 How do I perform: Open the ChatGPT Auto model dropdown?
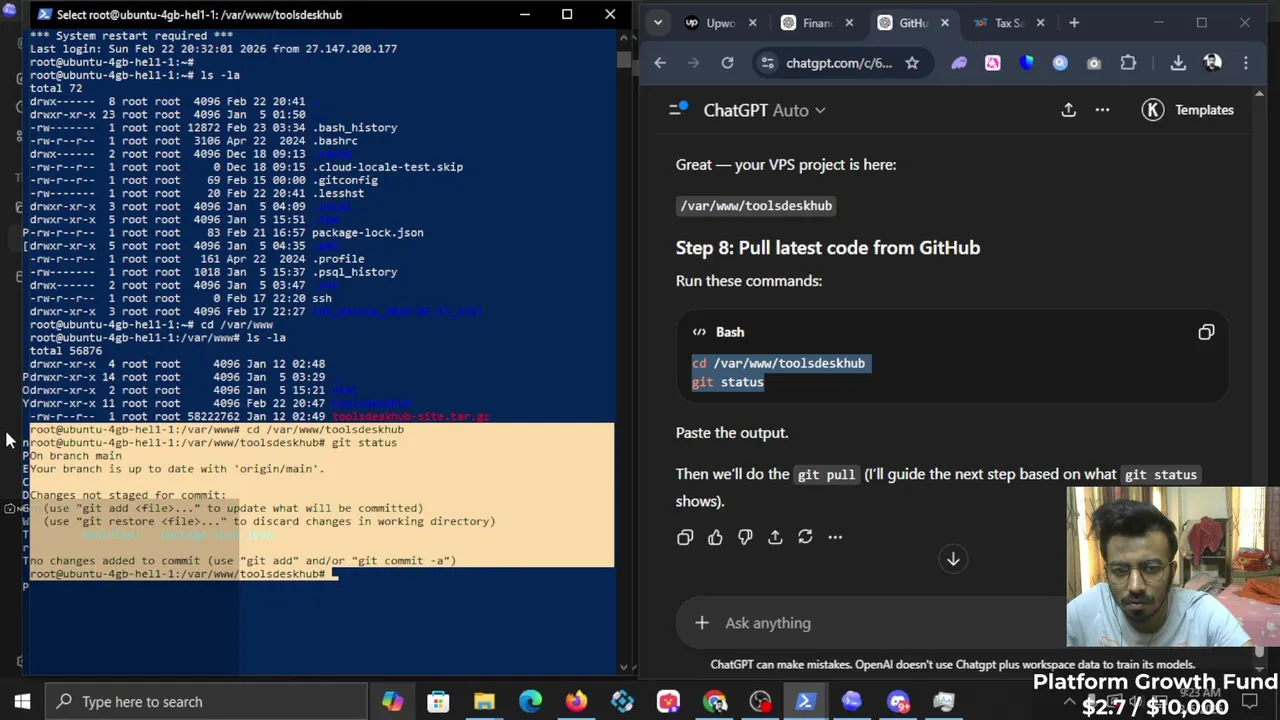(x=764, y=110)
